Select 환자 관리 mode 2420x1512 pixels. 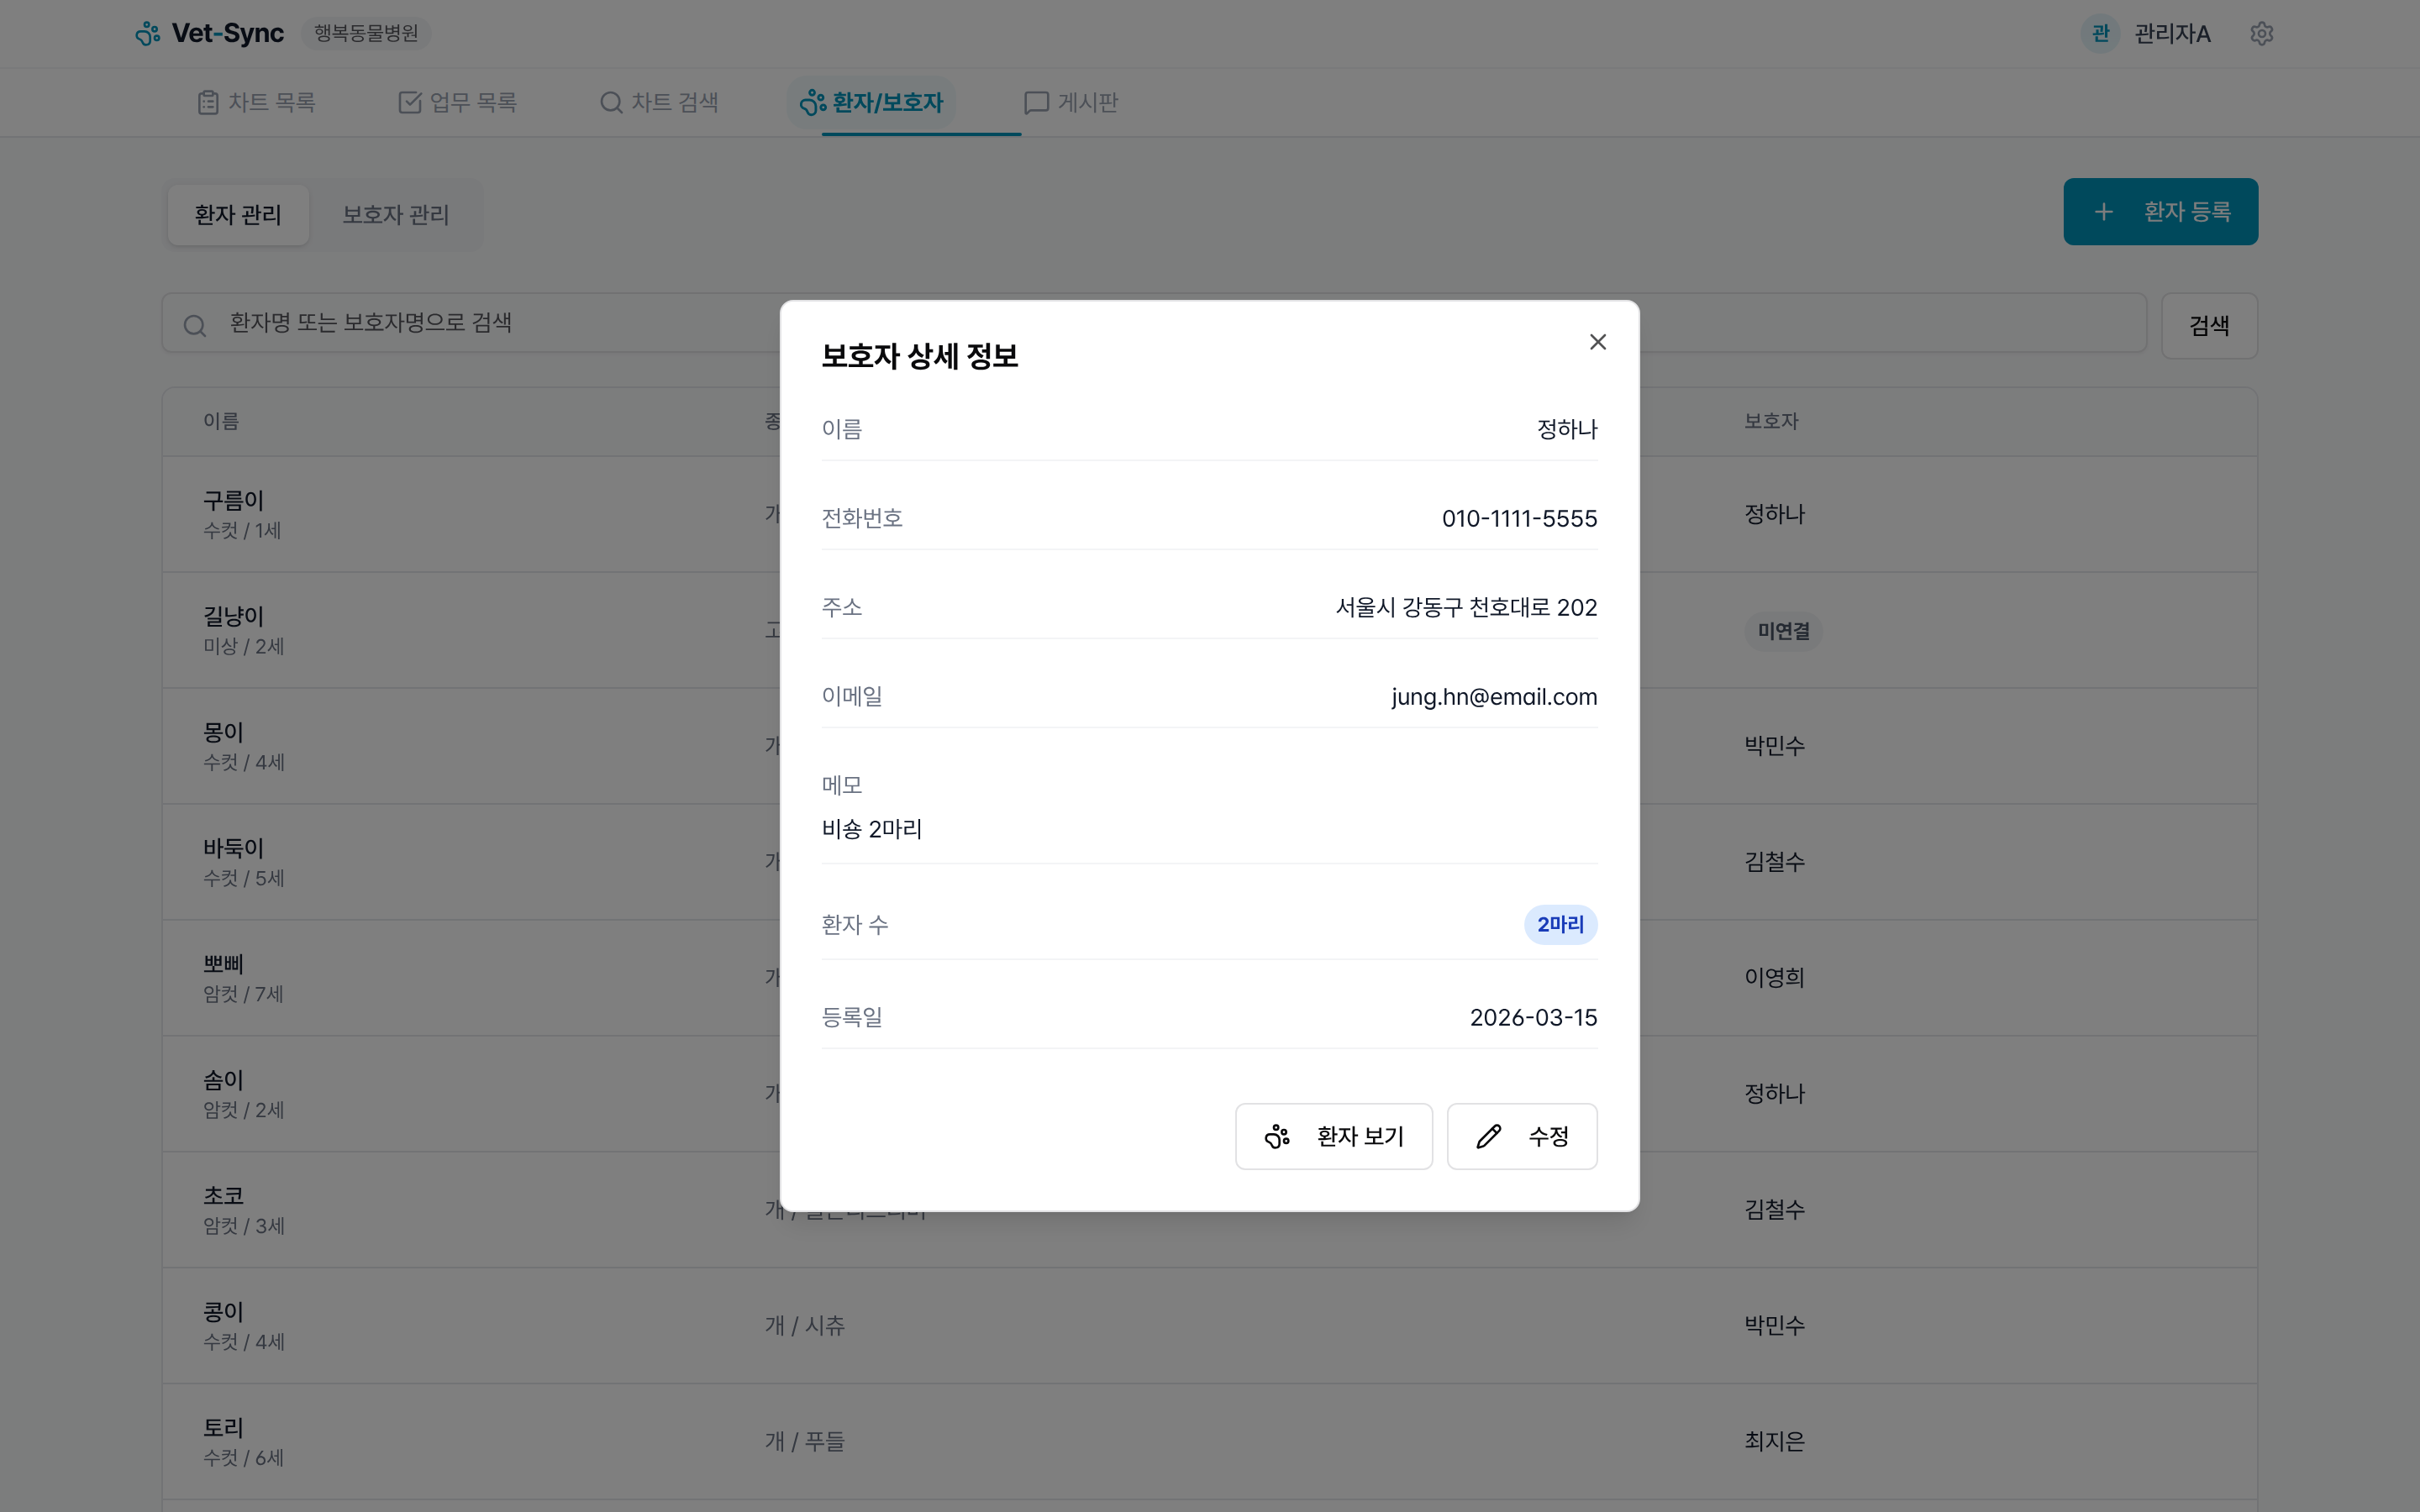(238, 214)
